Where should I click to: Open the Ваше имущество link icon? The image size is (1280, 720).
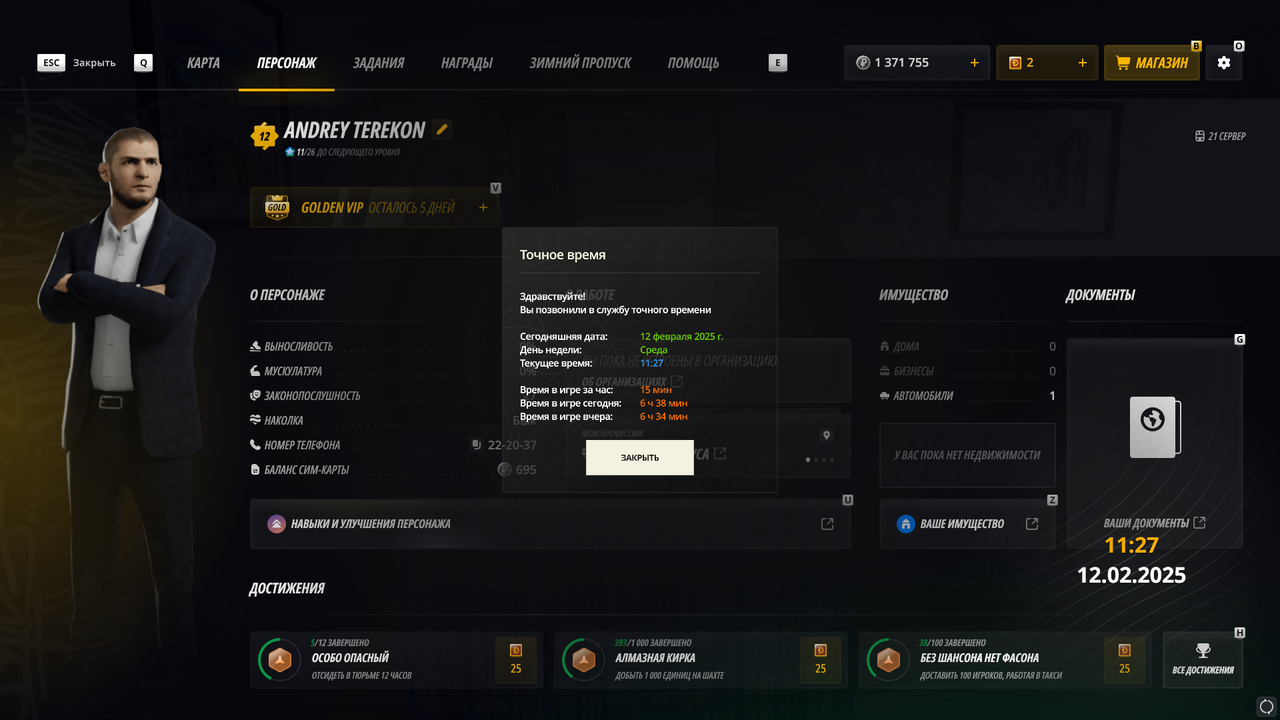(1032, 524)
